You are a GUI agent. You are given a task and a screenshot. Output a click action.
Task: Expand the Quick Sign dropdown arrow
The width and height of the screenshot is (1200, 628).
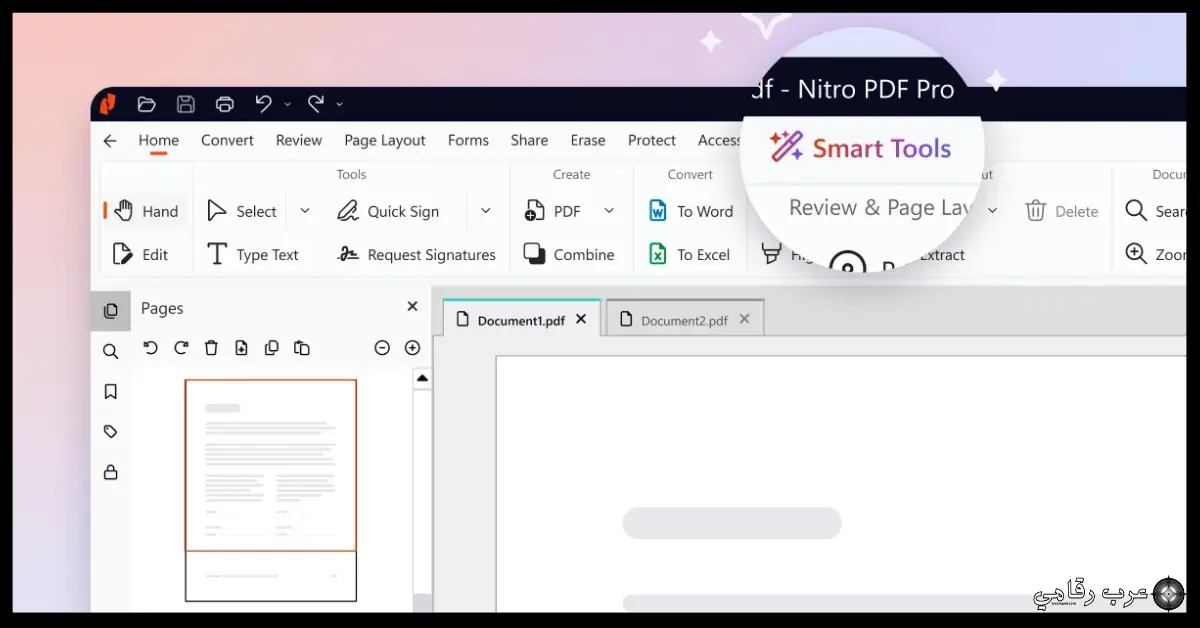click(x=486, y=211)
